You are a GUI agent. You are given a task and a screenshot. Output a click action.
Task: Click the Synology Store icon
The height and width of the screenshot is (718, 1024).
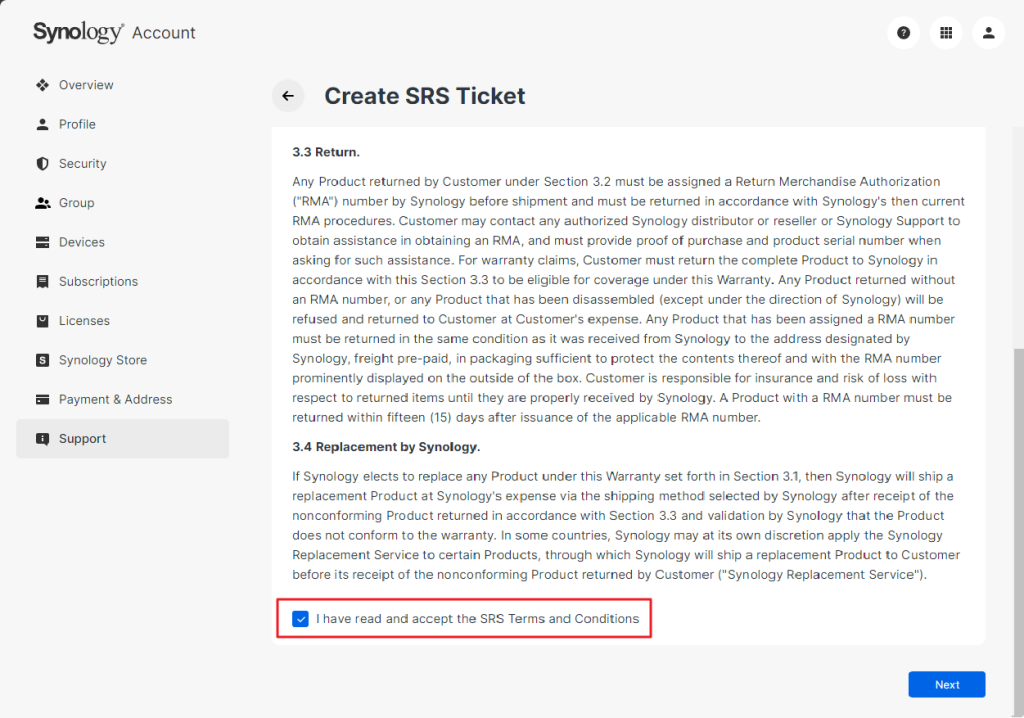42,360
